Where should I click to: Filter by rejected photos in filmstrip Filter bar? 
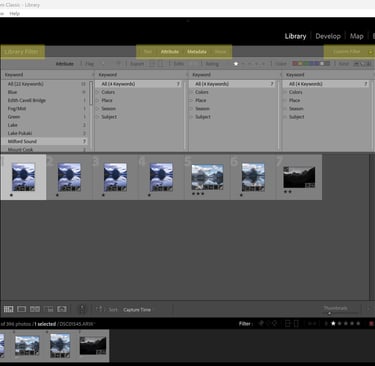[x=275, y=323]
